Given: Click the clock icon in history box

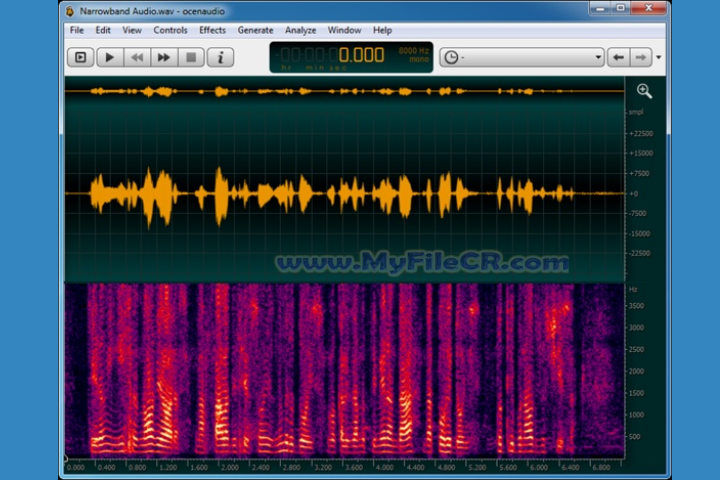Looking at the screenshot, I should pyautogui.click(x=451, y=57).
